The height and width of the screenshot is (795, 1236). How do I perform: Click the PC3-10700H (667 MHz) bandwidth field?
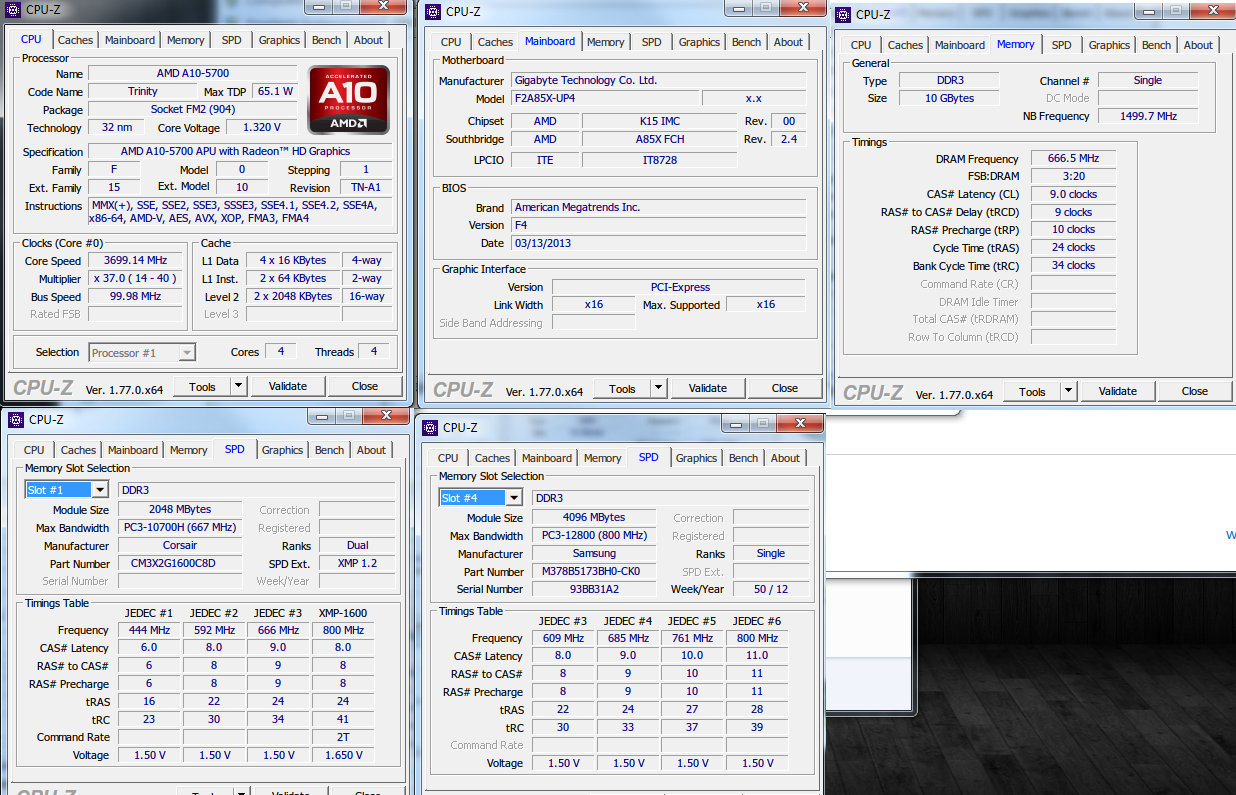(x=180, y=528)
